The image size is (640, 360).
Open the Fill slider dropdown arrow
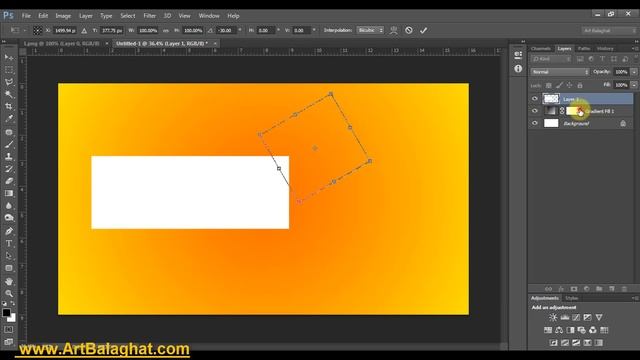[634, 85]
